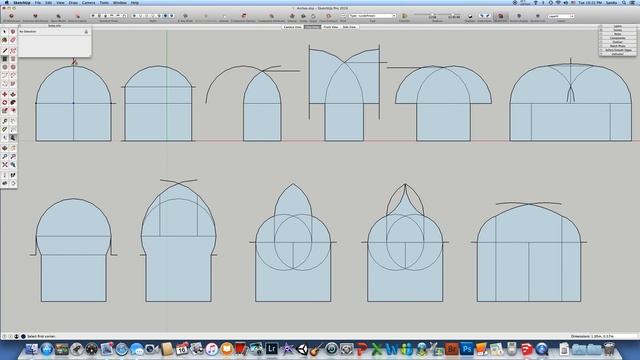Open the Type classification dropdown

pyautogui.click(x=373, y=16)
